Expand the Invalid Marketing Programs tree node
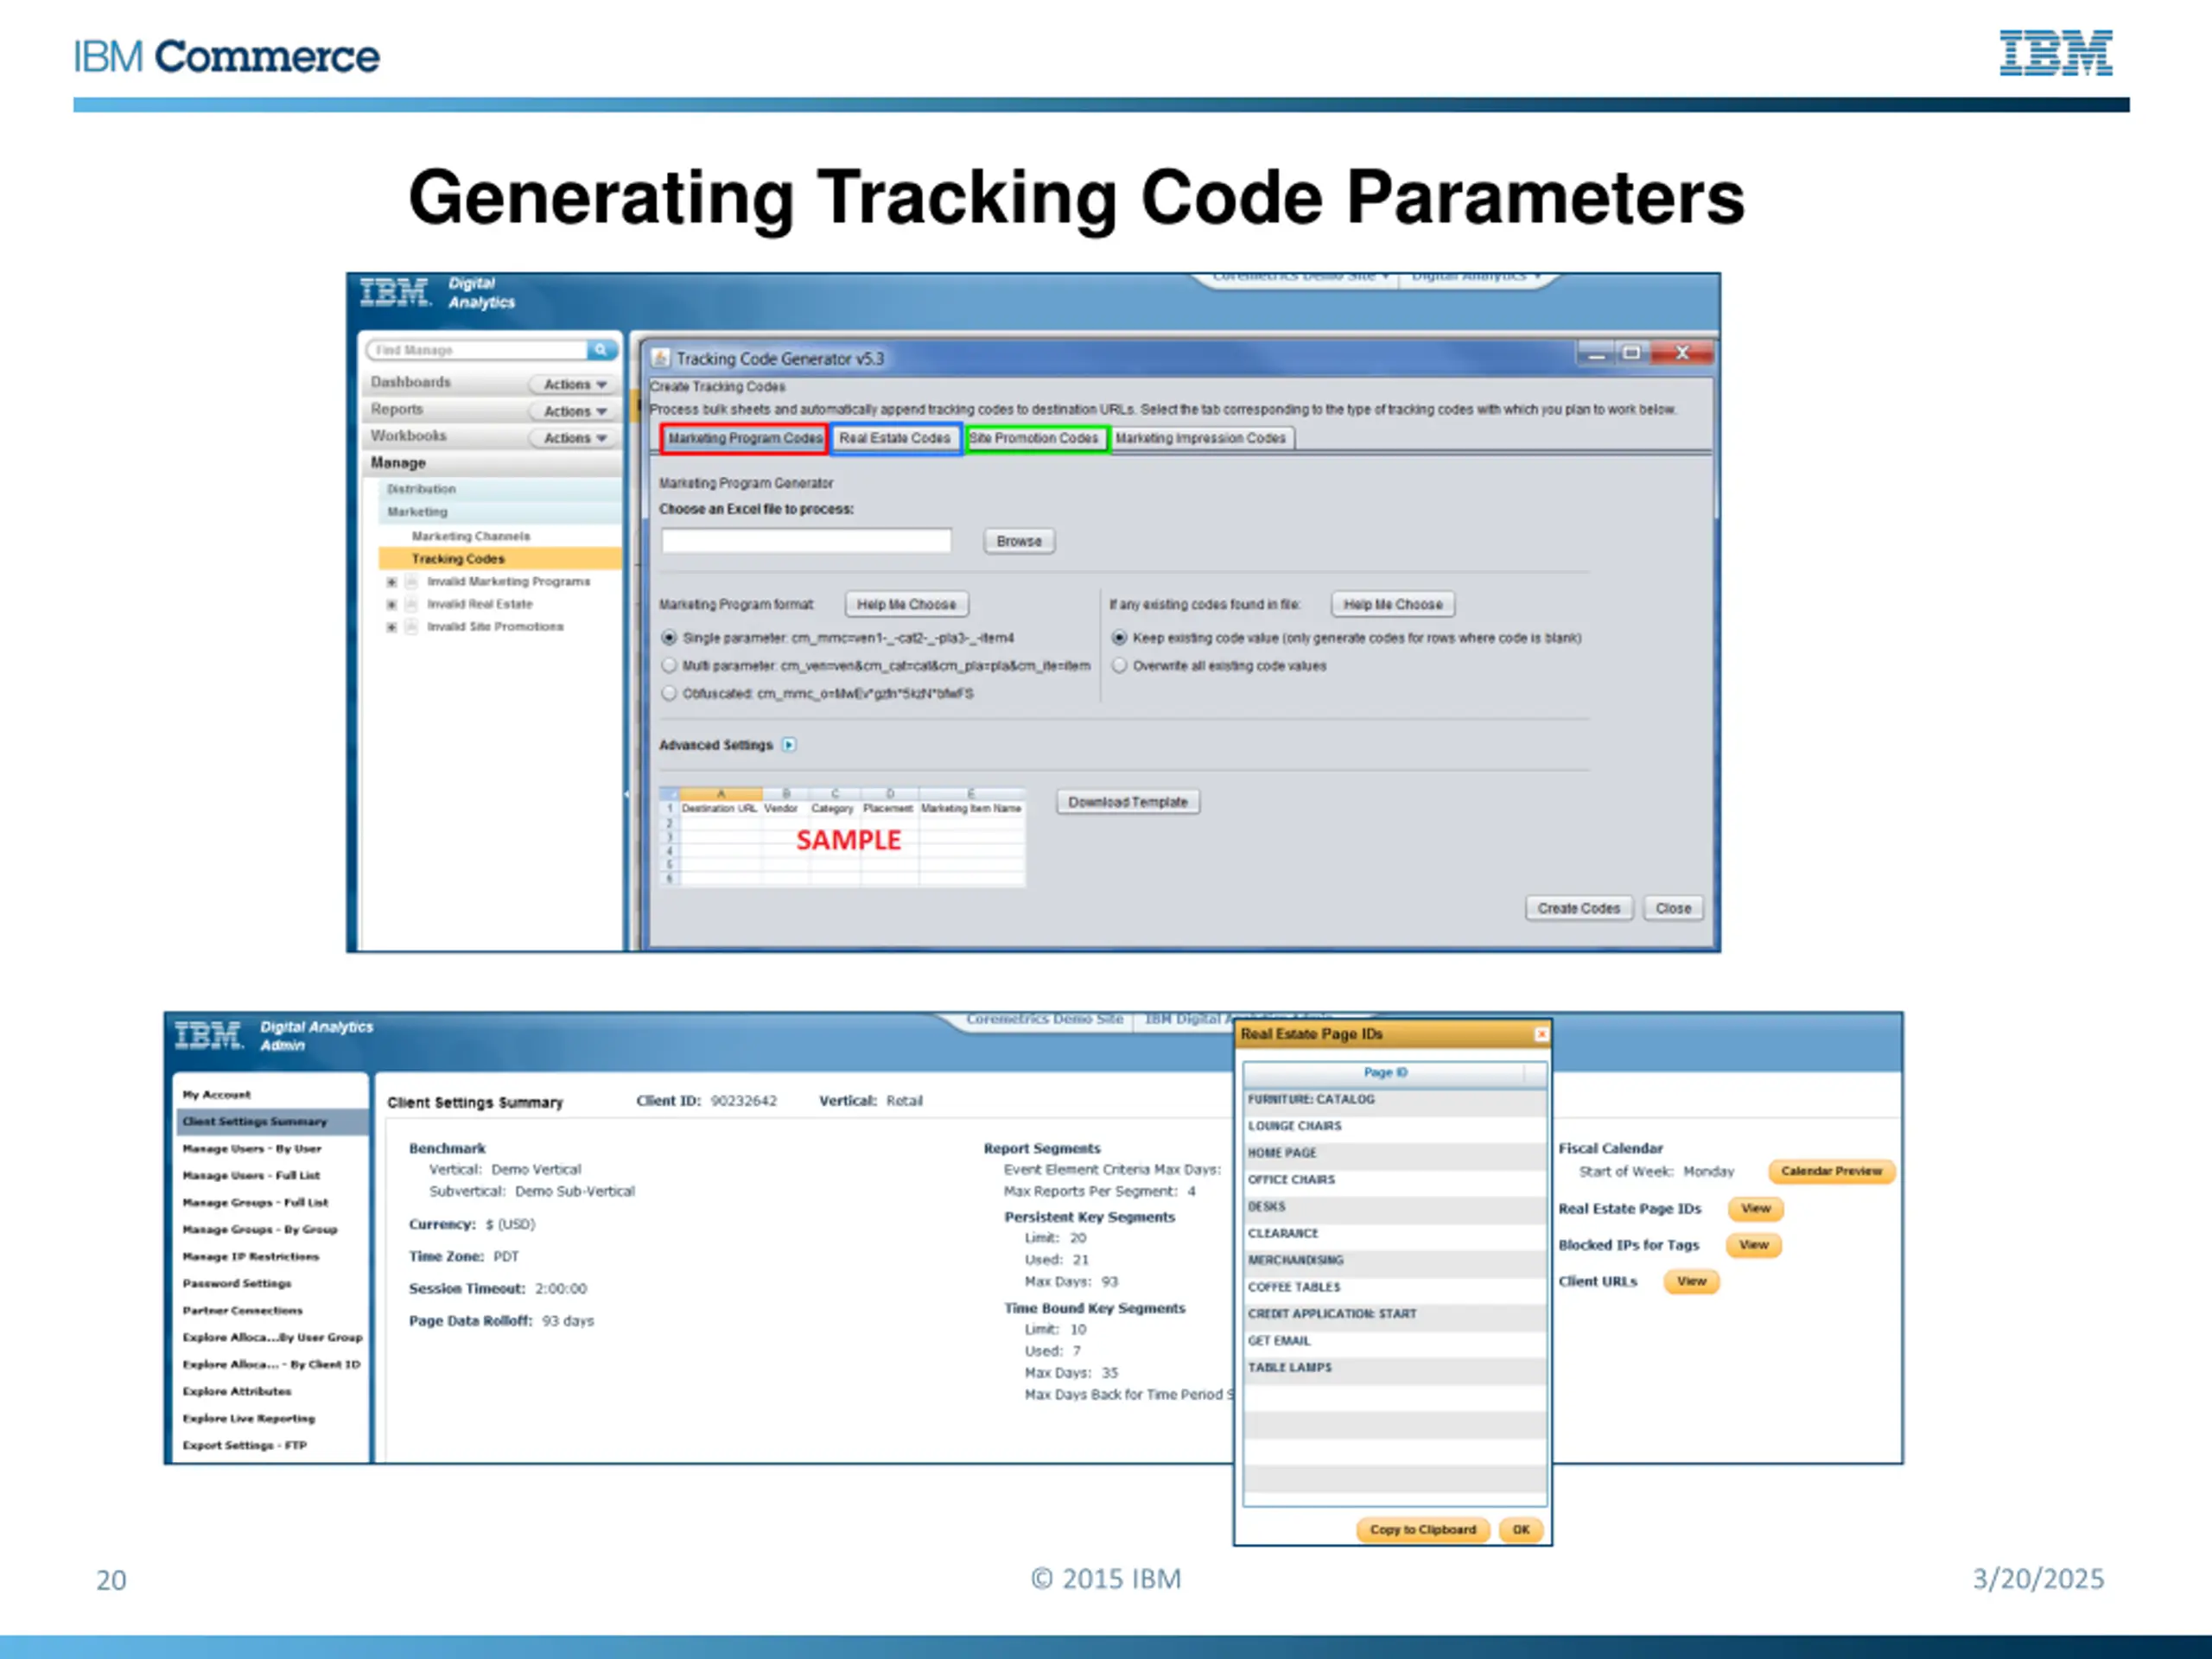This screenshot has height=1659, width=2212. 392,582
